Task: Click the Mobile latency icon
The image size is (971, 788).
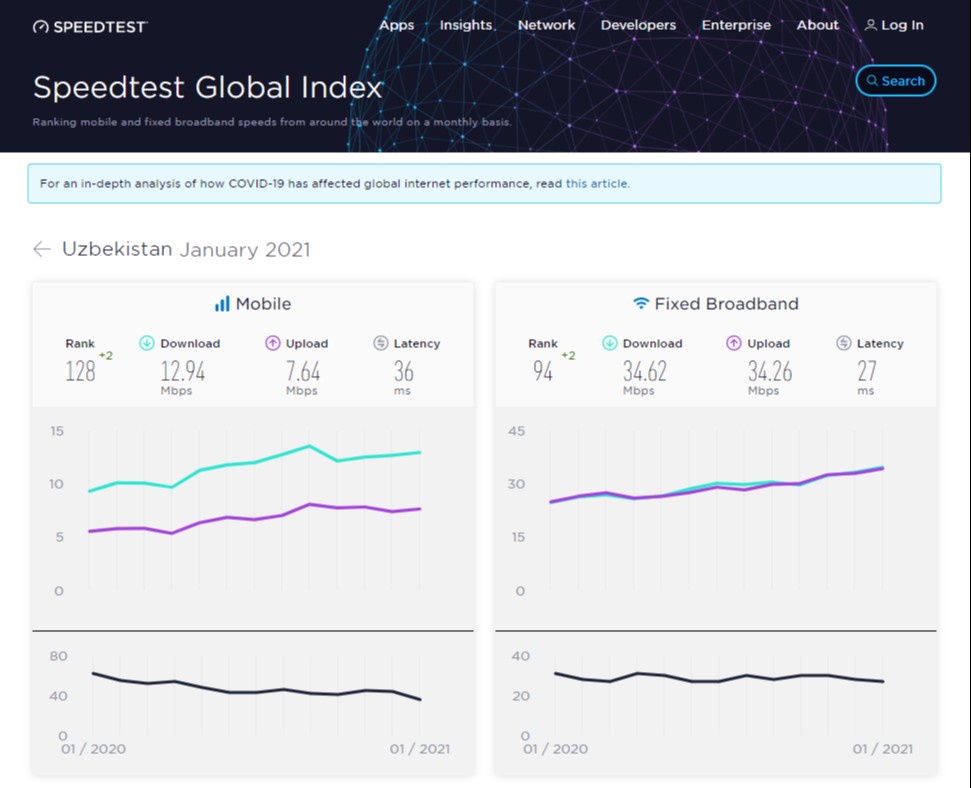Action: point(380,343)
